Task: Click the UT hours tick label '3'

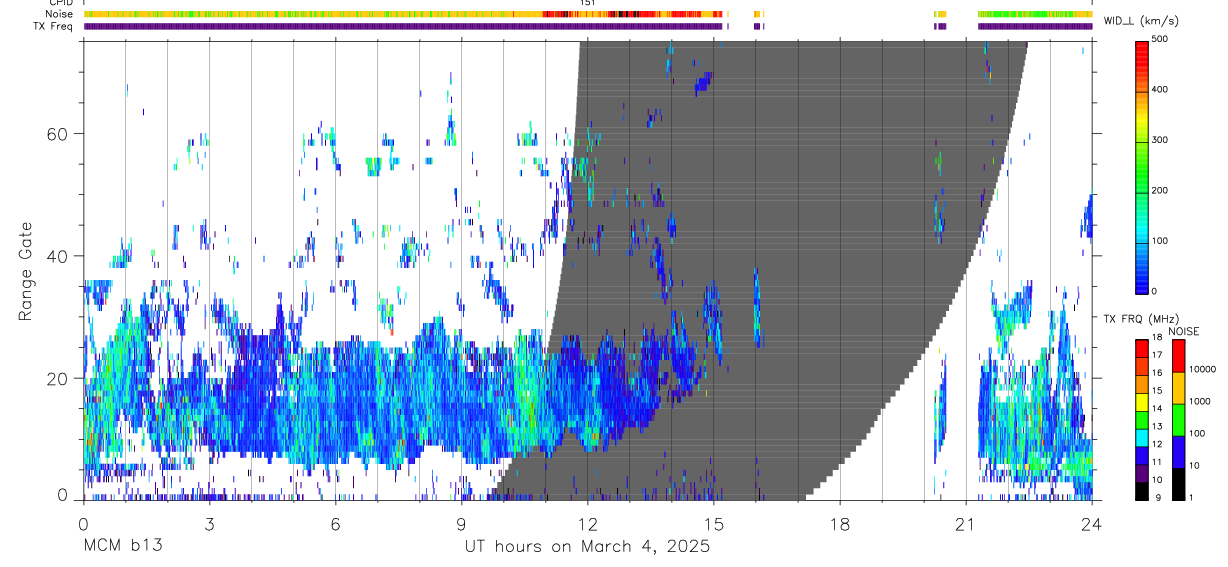Action: pos(209,523)
